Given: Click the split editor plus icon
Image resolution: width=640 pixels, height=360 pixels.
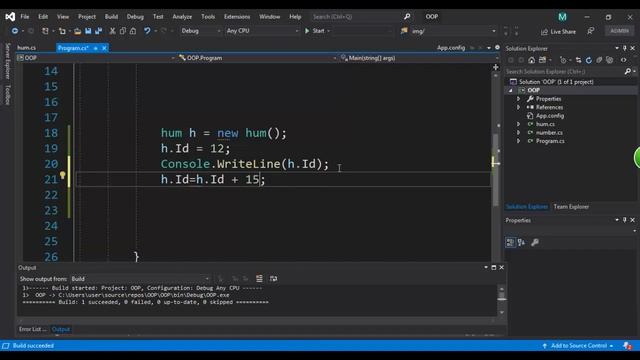Looking at the screenshot, I should (496, 67).
